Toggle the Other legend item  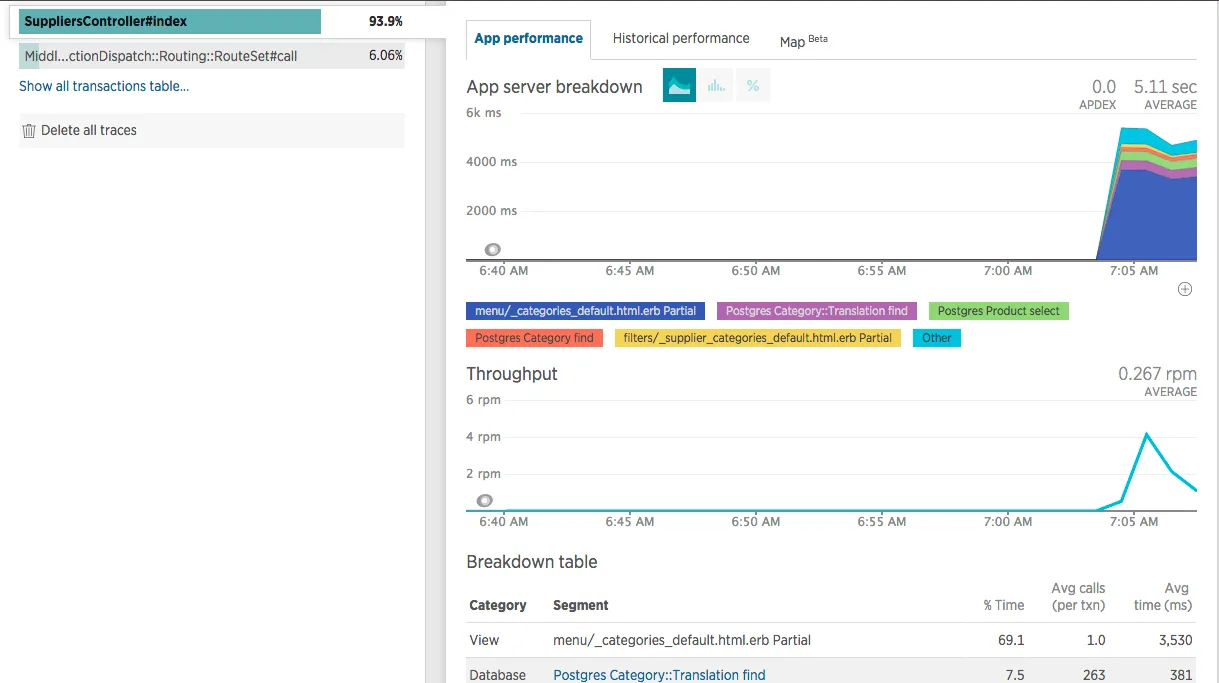(x=937, y=338)
